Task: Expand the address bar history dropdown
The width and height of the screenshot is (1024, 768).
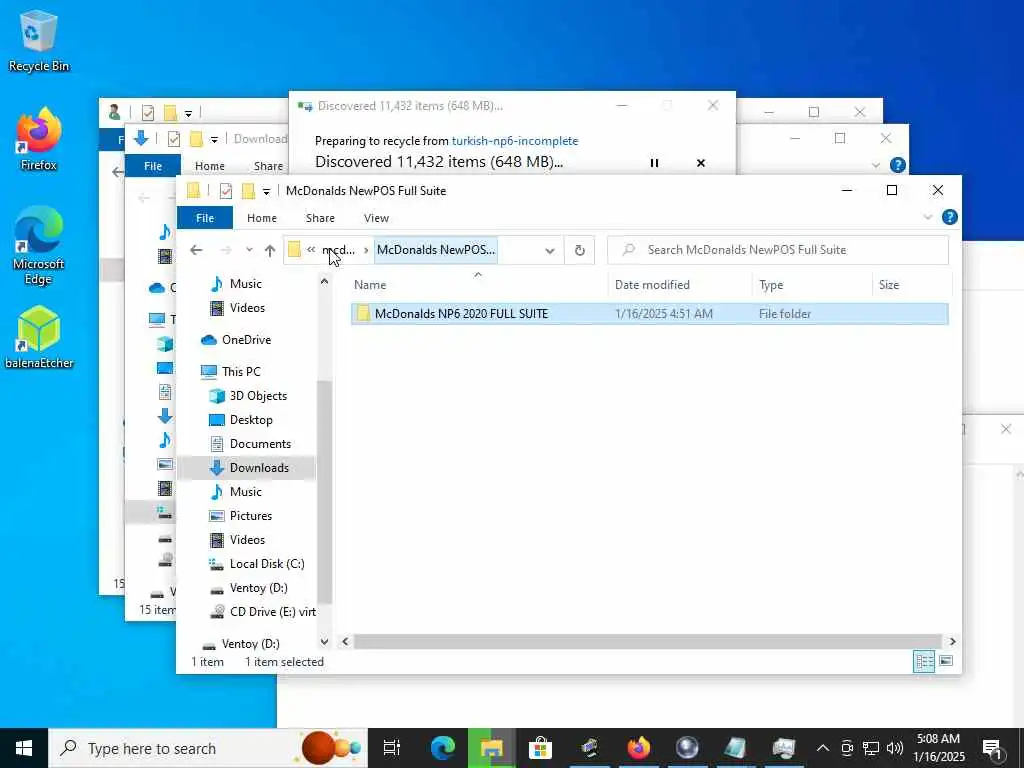Action: (550, 251)
